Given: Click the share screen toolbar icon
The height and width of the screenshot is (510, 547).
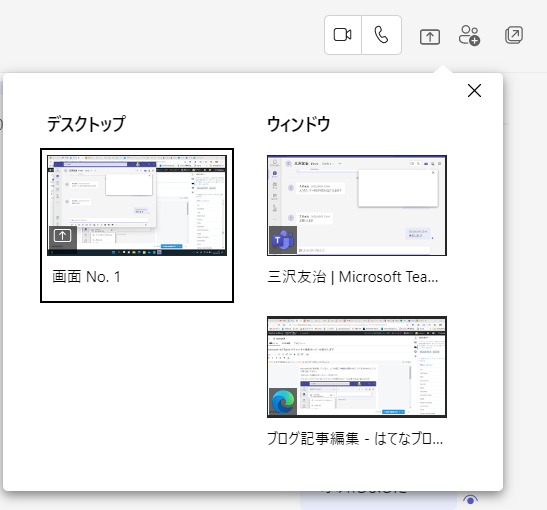Looking at the screenshot, I should 430,36.
